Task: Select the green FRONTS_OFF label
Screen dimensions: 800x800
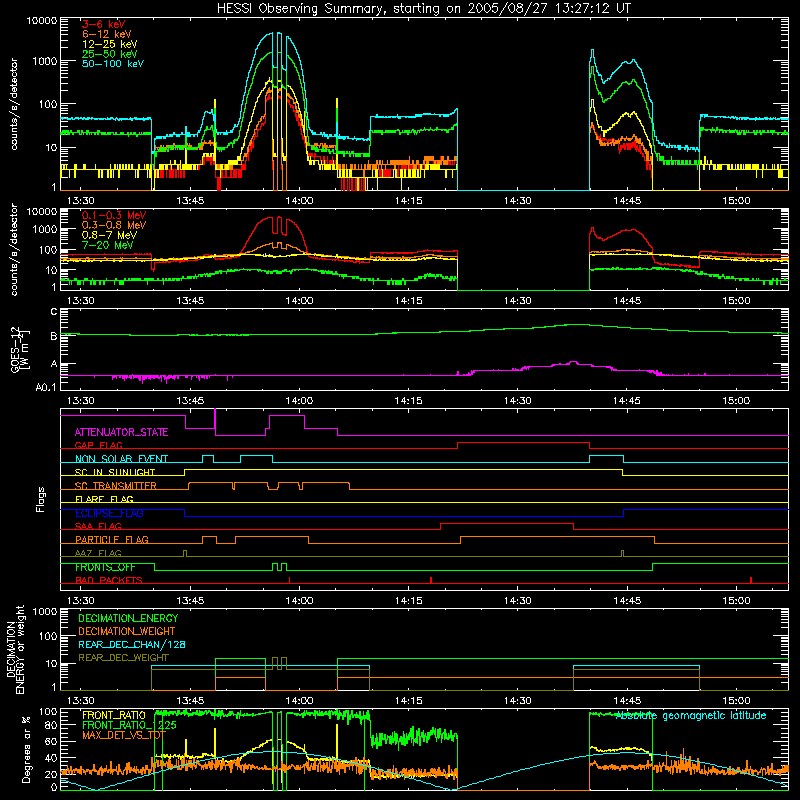Action: pyautogui.click(x=105, y=567)
